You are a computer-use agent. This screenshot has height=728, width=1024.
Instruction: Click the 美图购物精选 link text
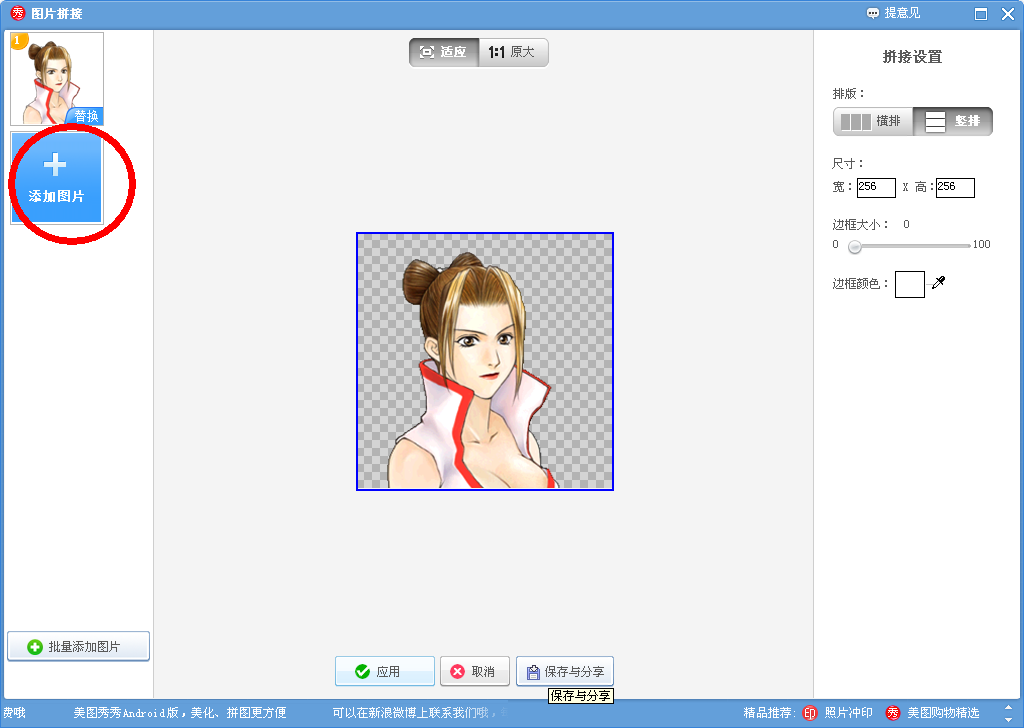coord(943,713)
